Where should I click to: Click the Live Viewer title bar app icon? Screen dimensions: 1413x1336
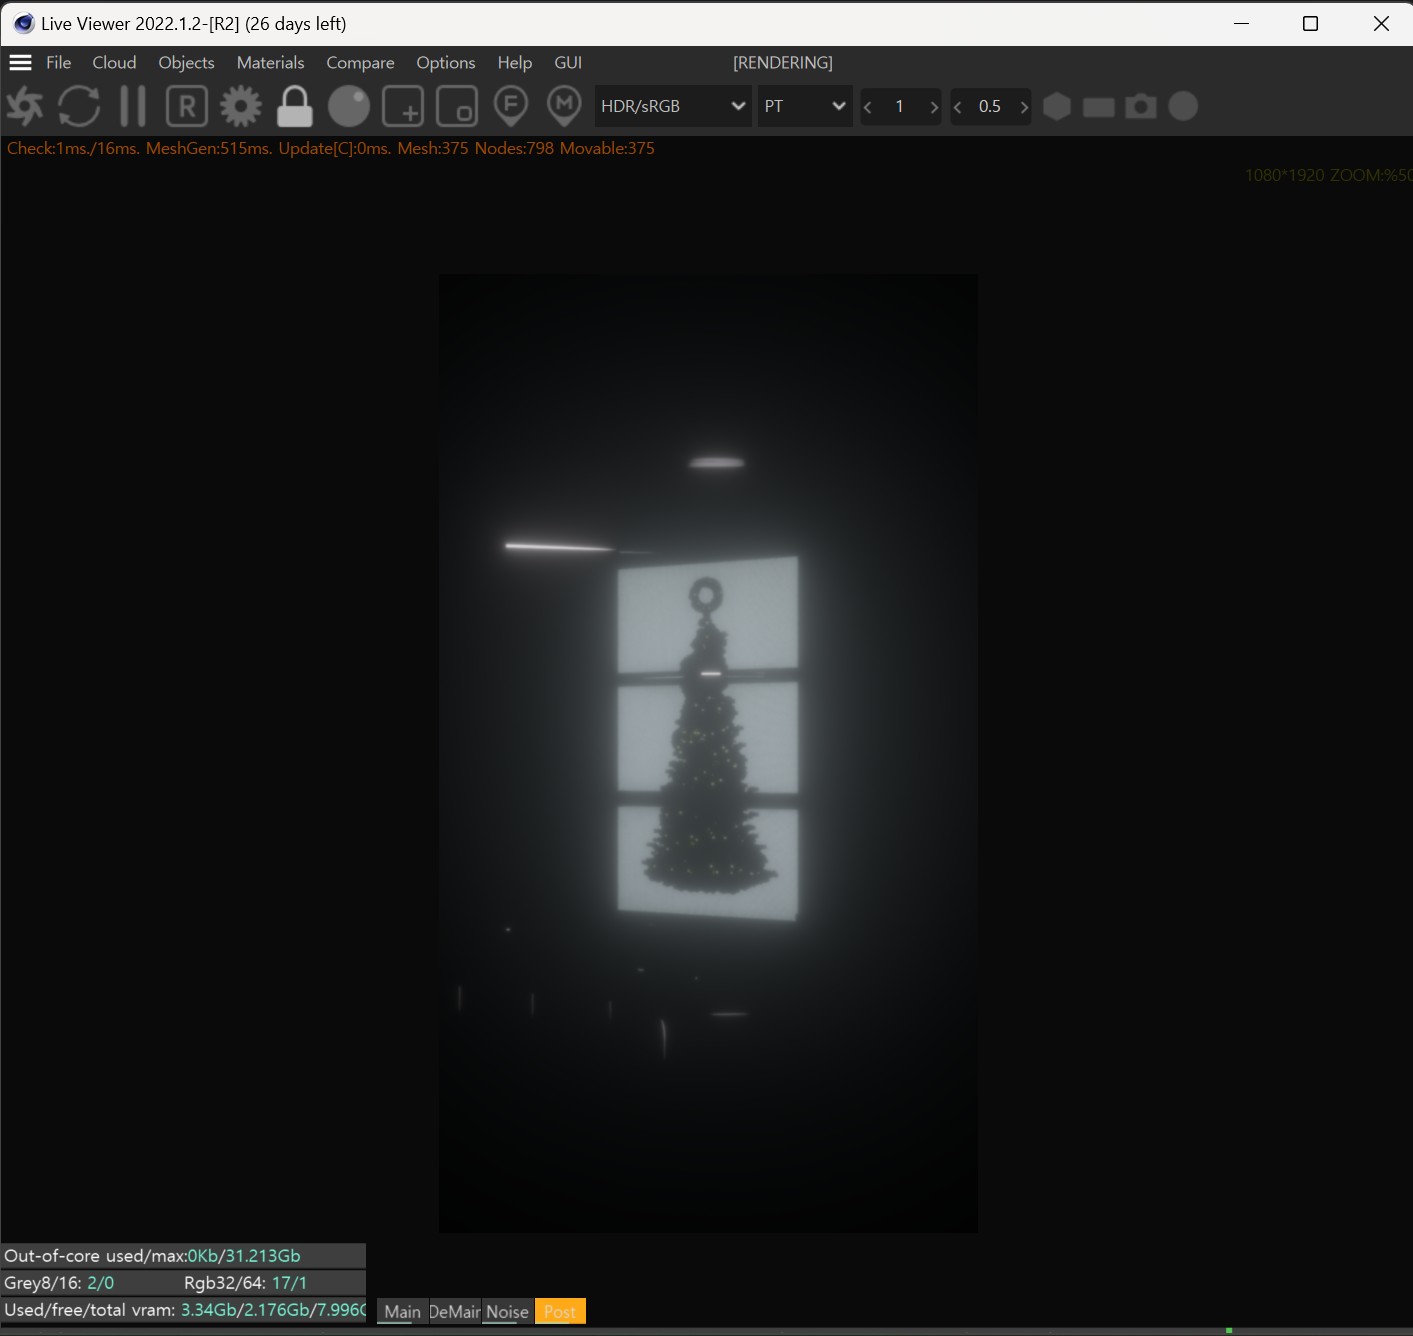[23, 23]
